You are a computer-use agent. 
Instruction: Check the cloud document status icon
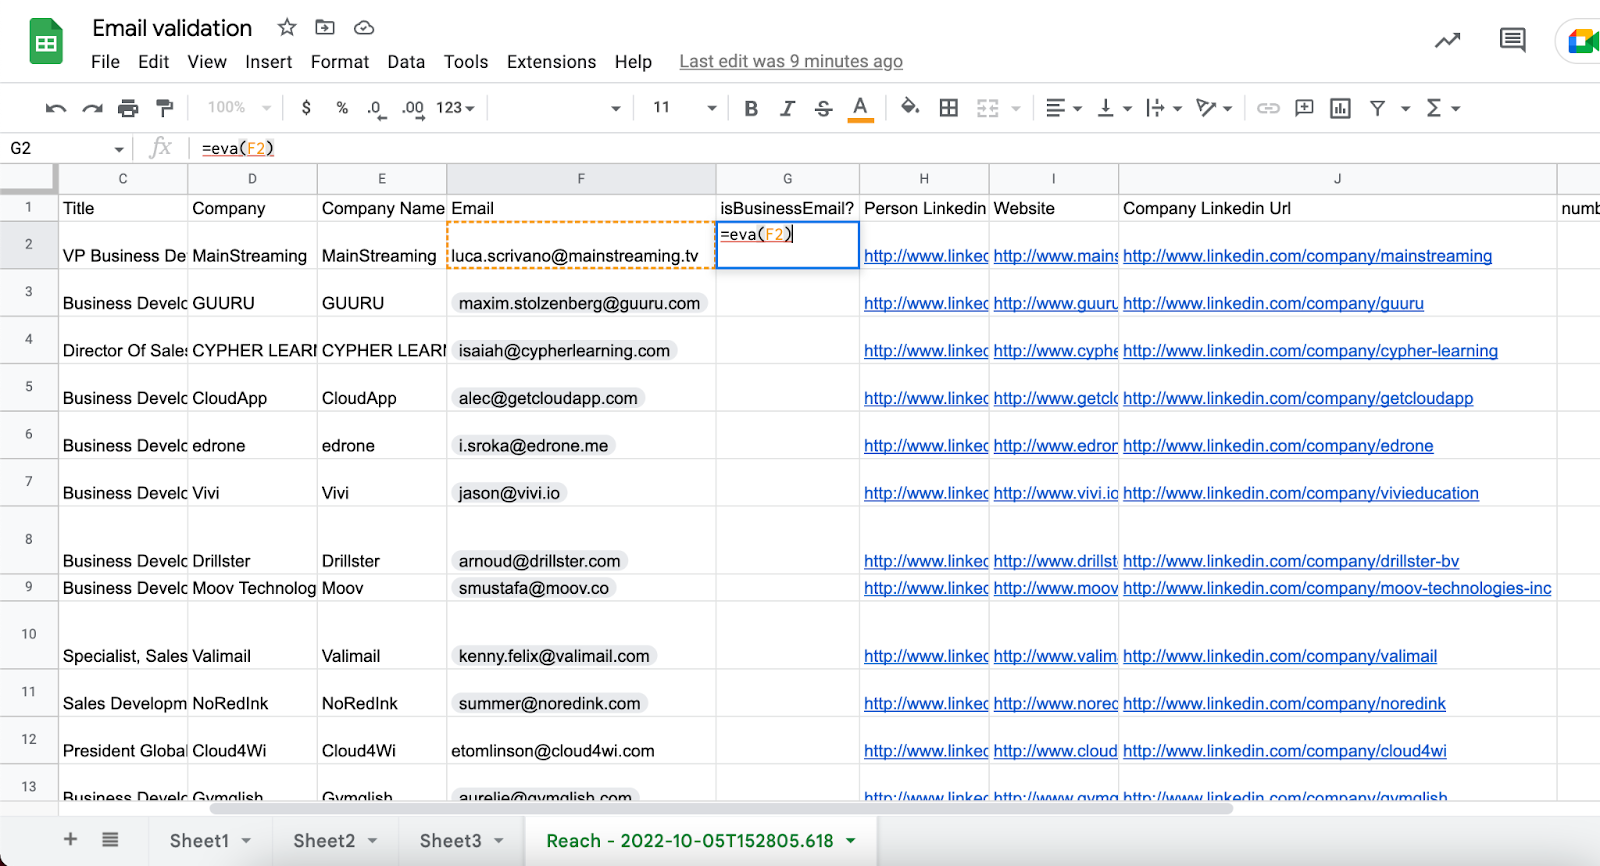[364, 27]
